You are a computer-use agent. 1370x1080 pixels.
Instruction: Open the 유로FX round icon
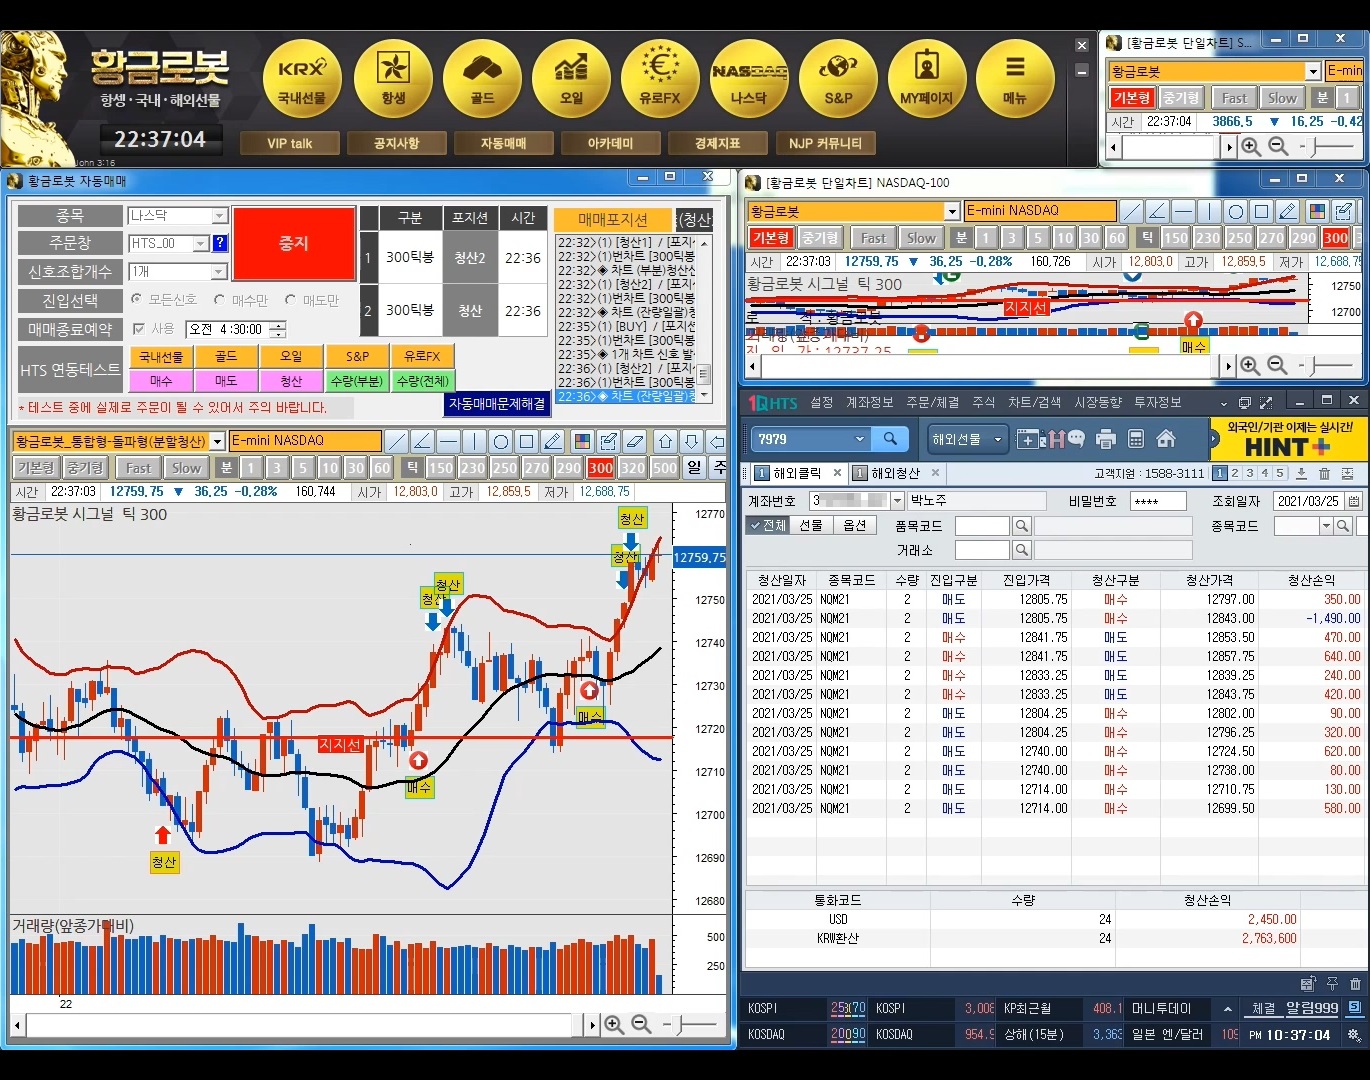pyautogui.click(x=660, y=78)
